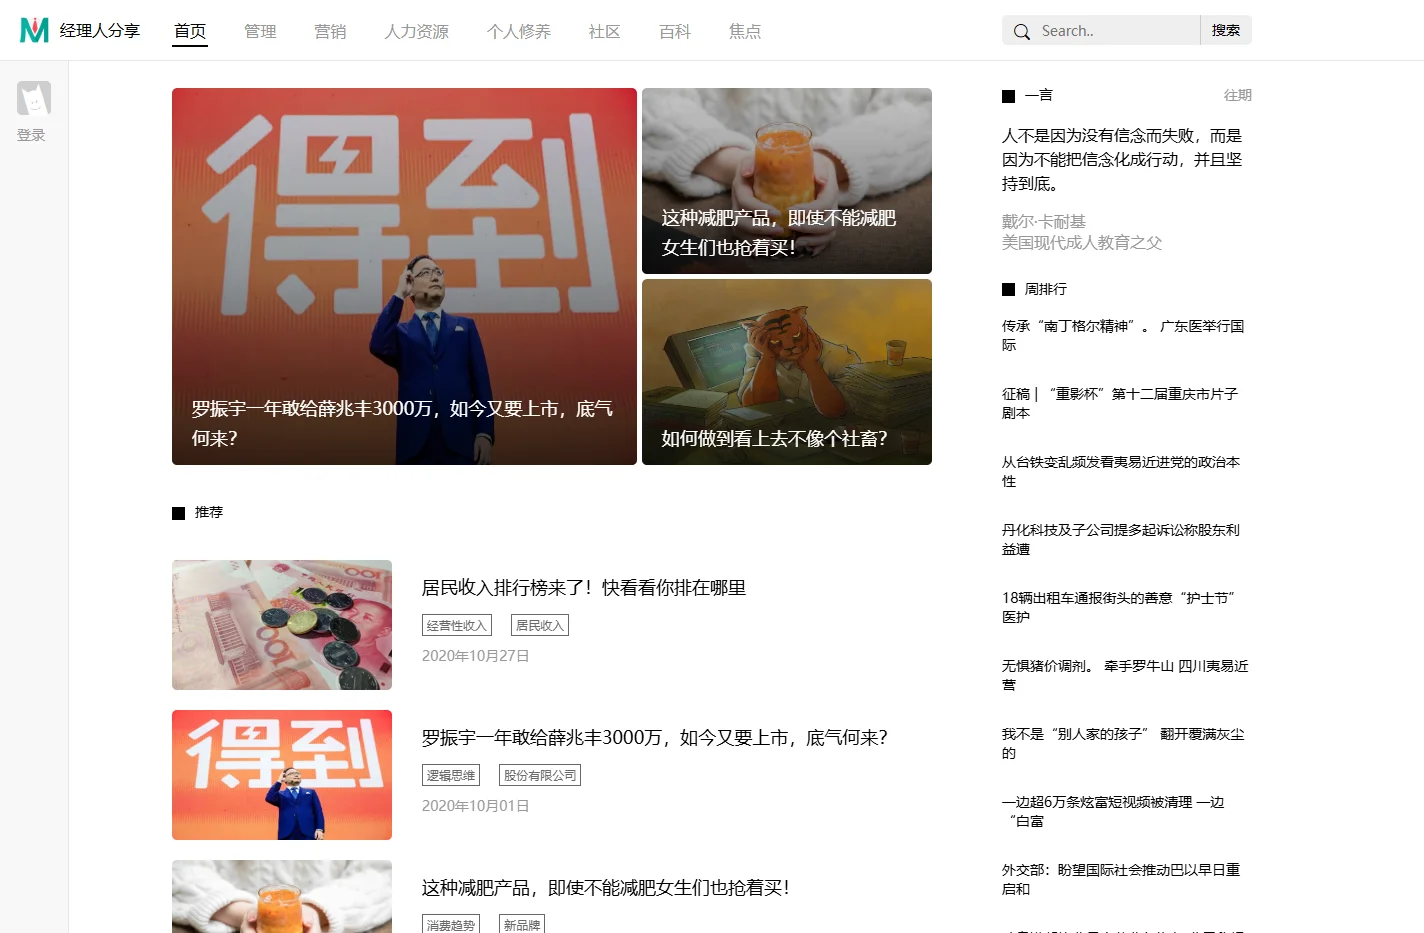The width and height of the screenshot is (1424, 933).
Task: Click the 搜索 button
Action: (x=1226, y=30)
